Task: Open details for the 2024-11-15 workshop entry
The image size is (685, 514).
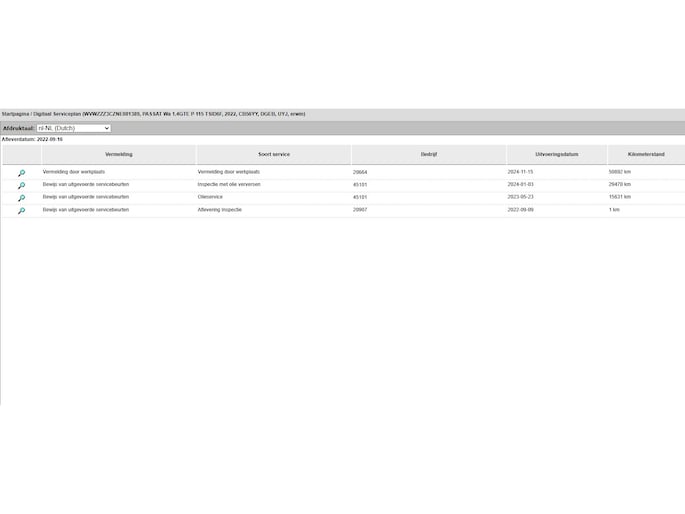Action: pos(21,173)
